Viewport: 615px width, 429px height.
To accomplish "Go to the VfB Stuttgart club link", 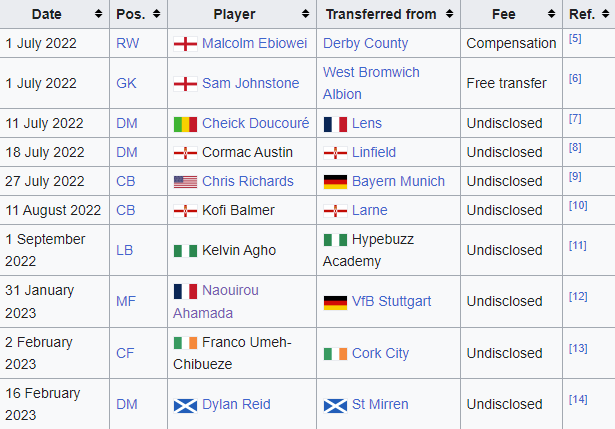I will 391,301.
